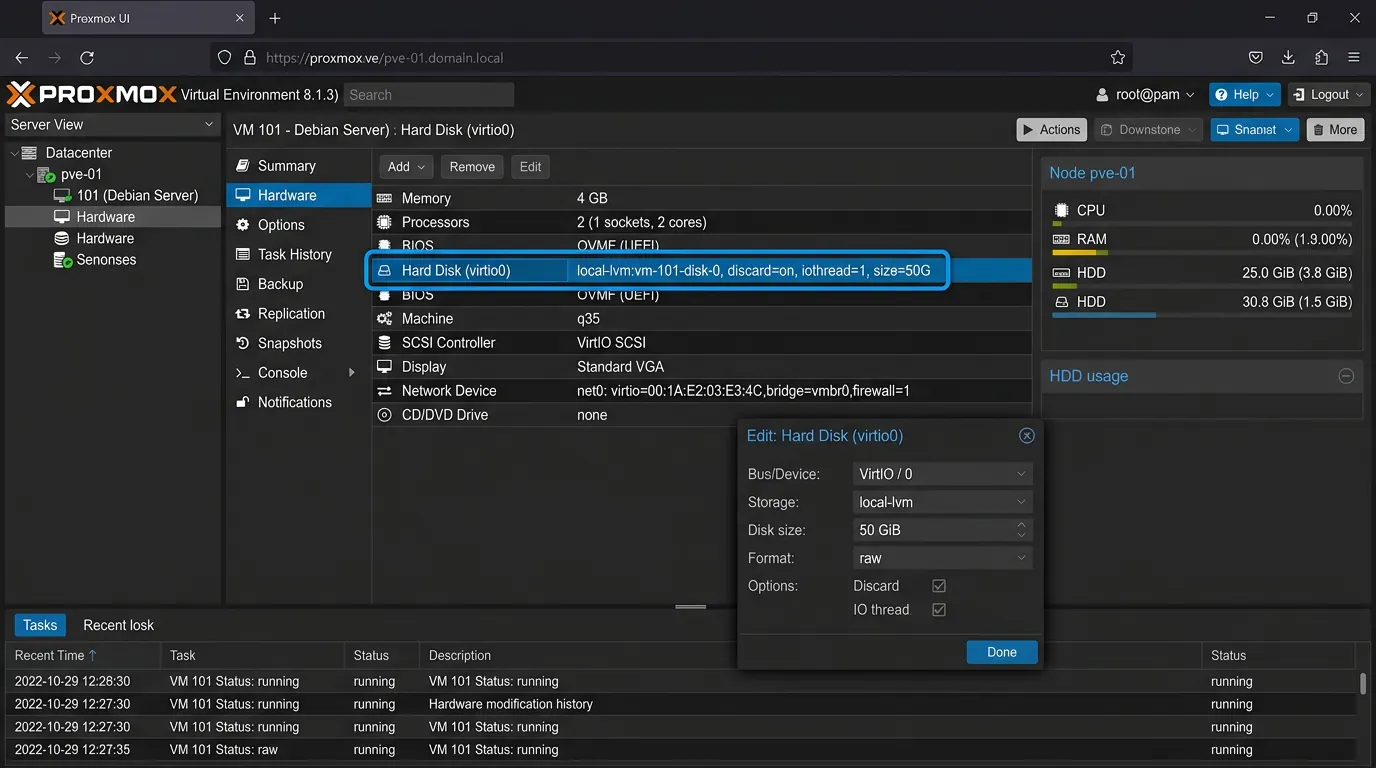Viewport: 1376px width, 768px height.
Task: Click the RAM usage bar
Action: pos(1202,252)
